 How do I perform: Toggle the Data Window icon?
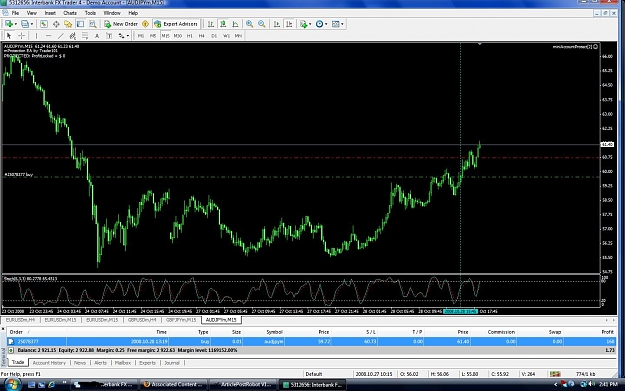[x=56, y=24]
